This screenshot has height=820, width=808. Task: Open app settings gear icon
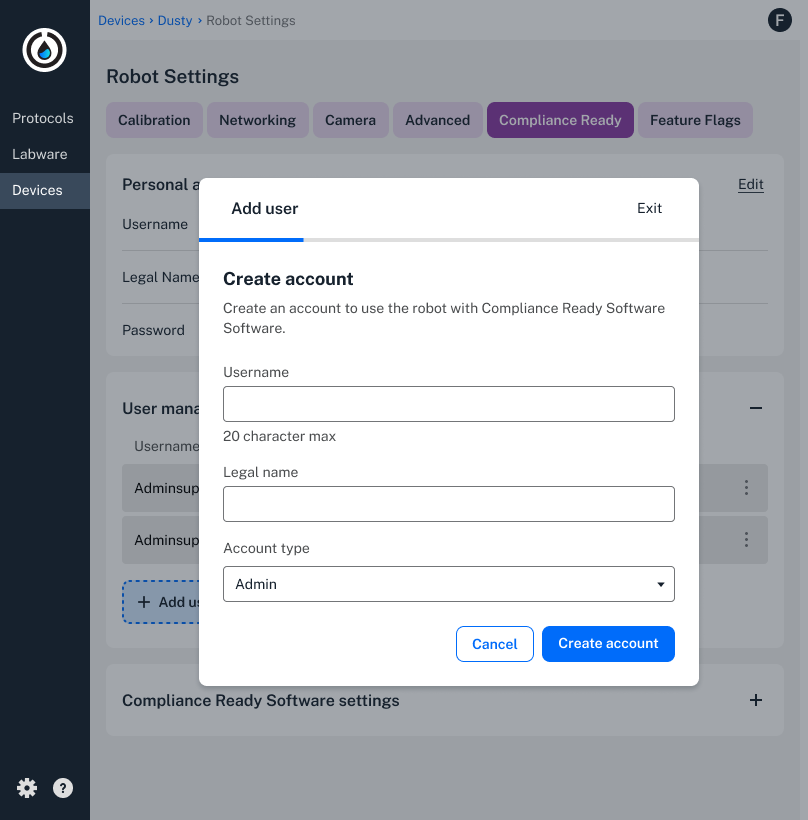point(27,788)
